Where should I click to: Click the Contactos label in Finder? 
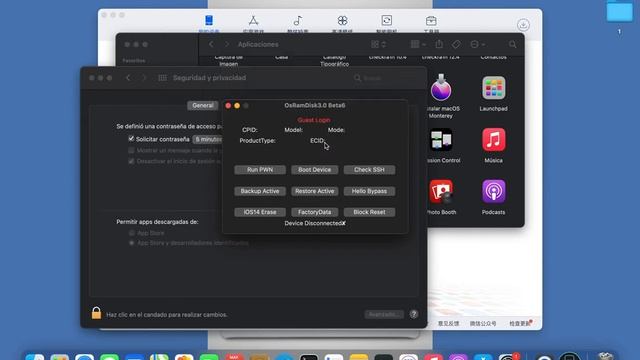point(493,57)
